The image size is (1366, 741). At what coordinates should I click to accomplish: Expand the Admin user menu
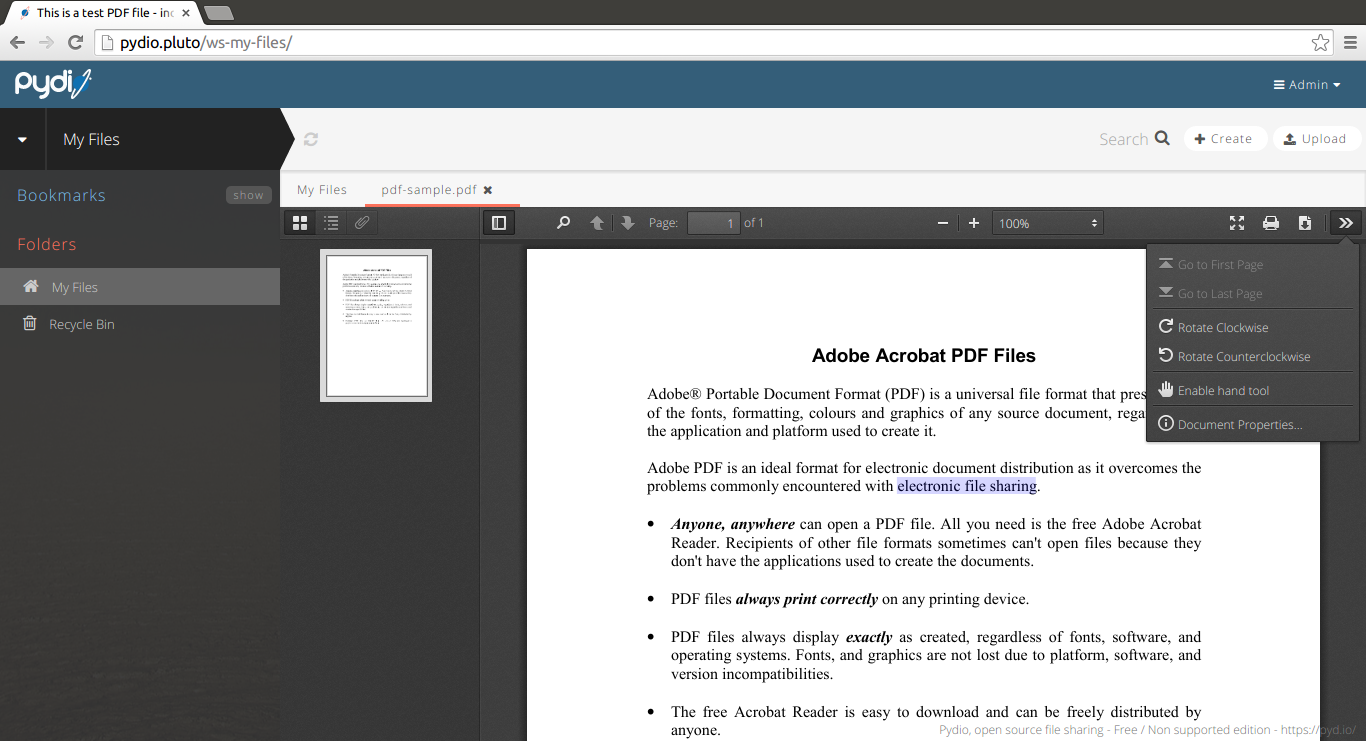point(1307,85)
